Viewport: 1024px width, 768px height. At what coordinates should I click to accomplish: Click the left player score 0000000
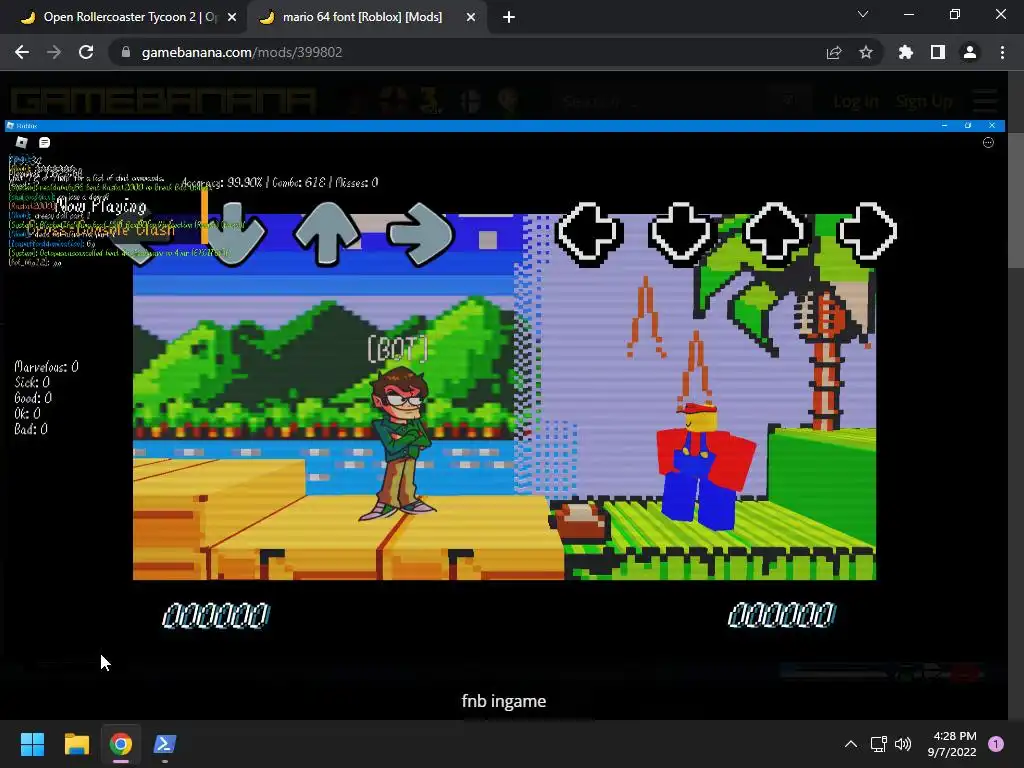[216, 615]
